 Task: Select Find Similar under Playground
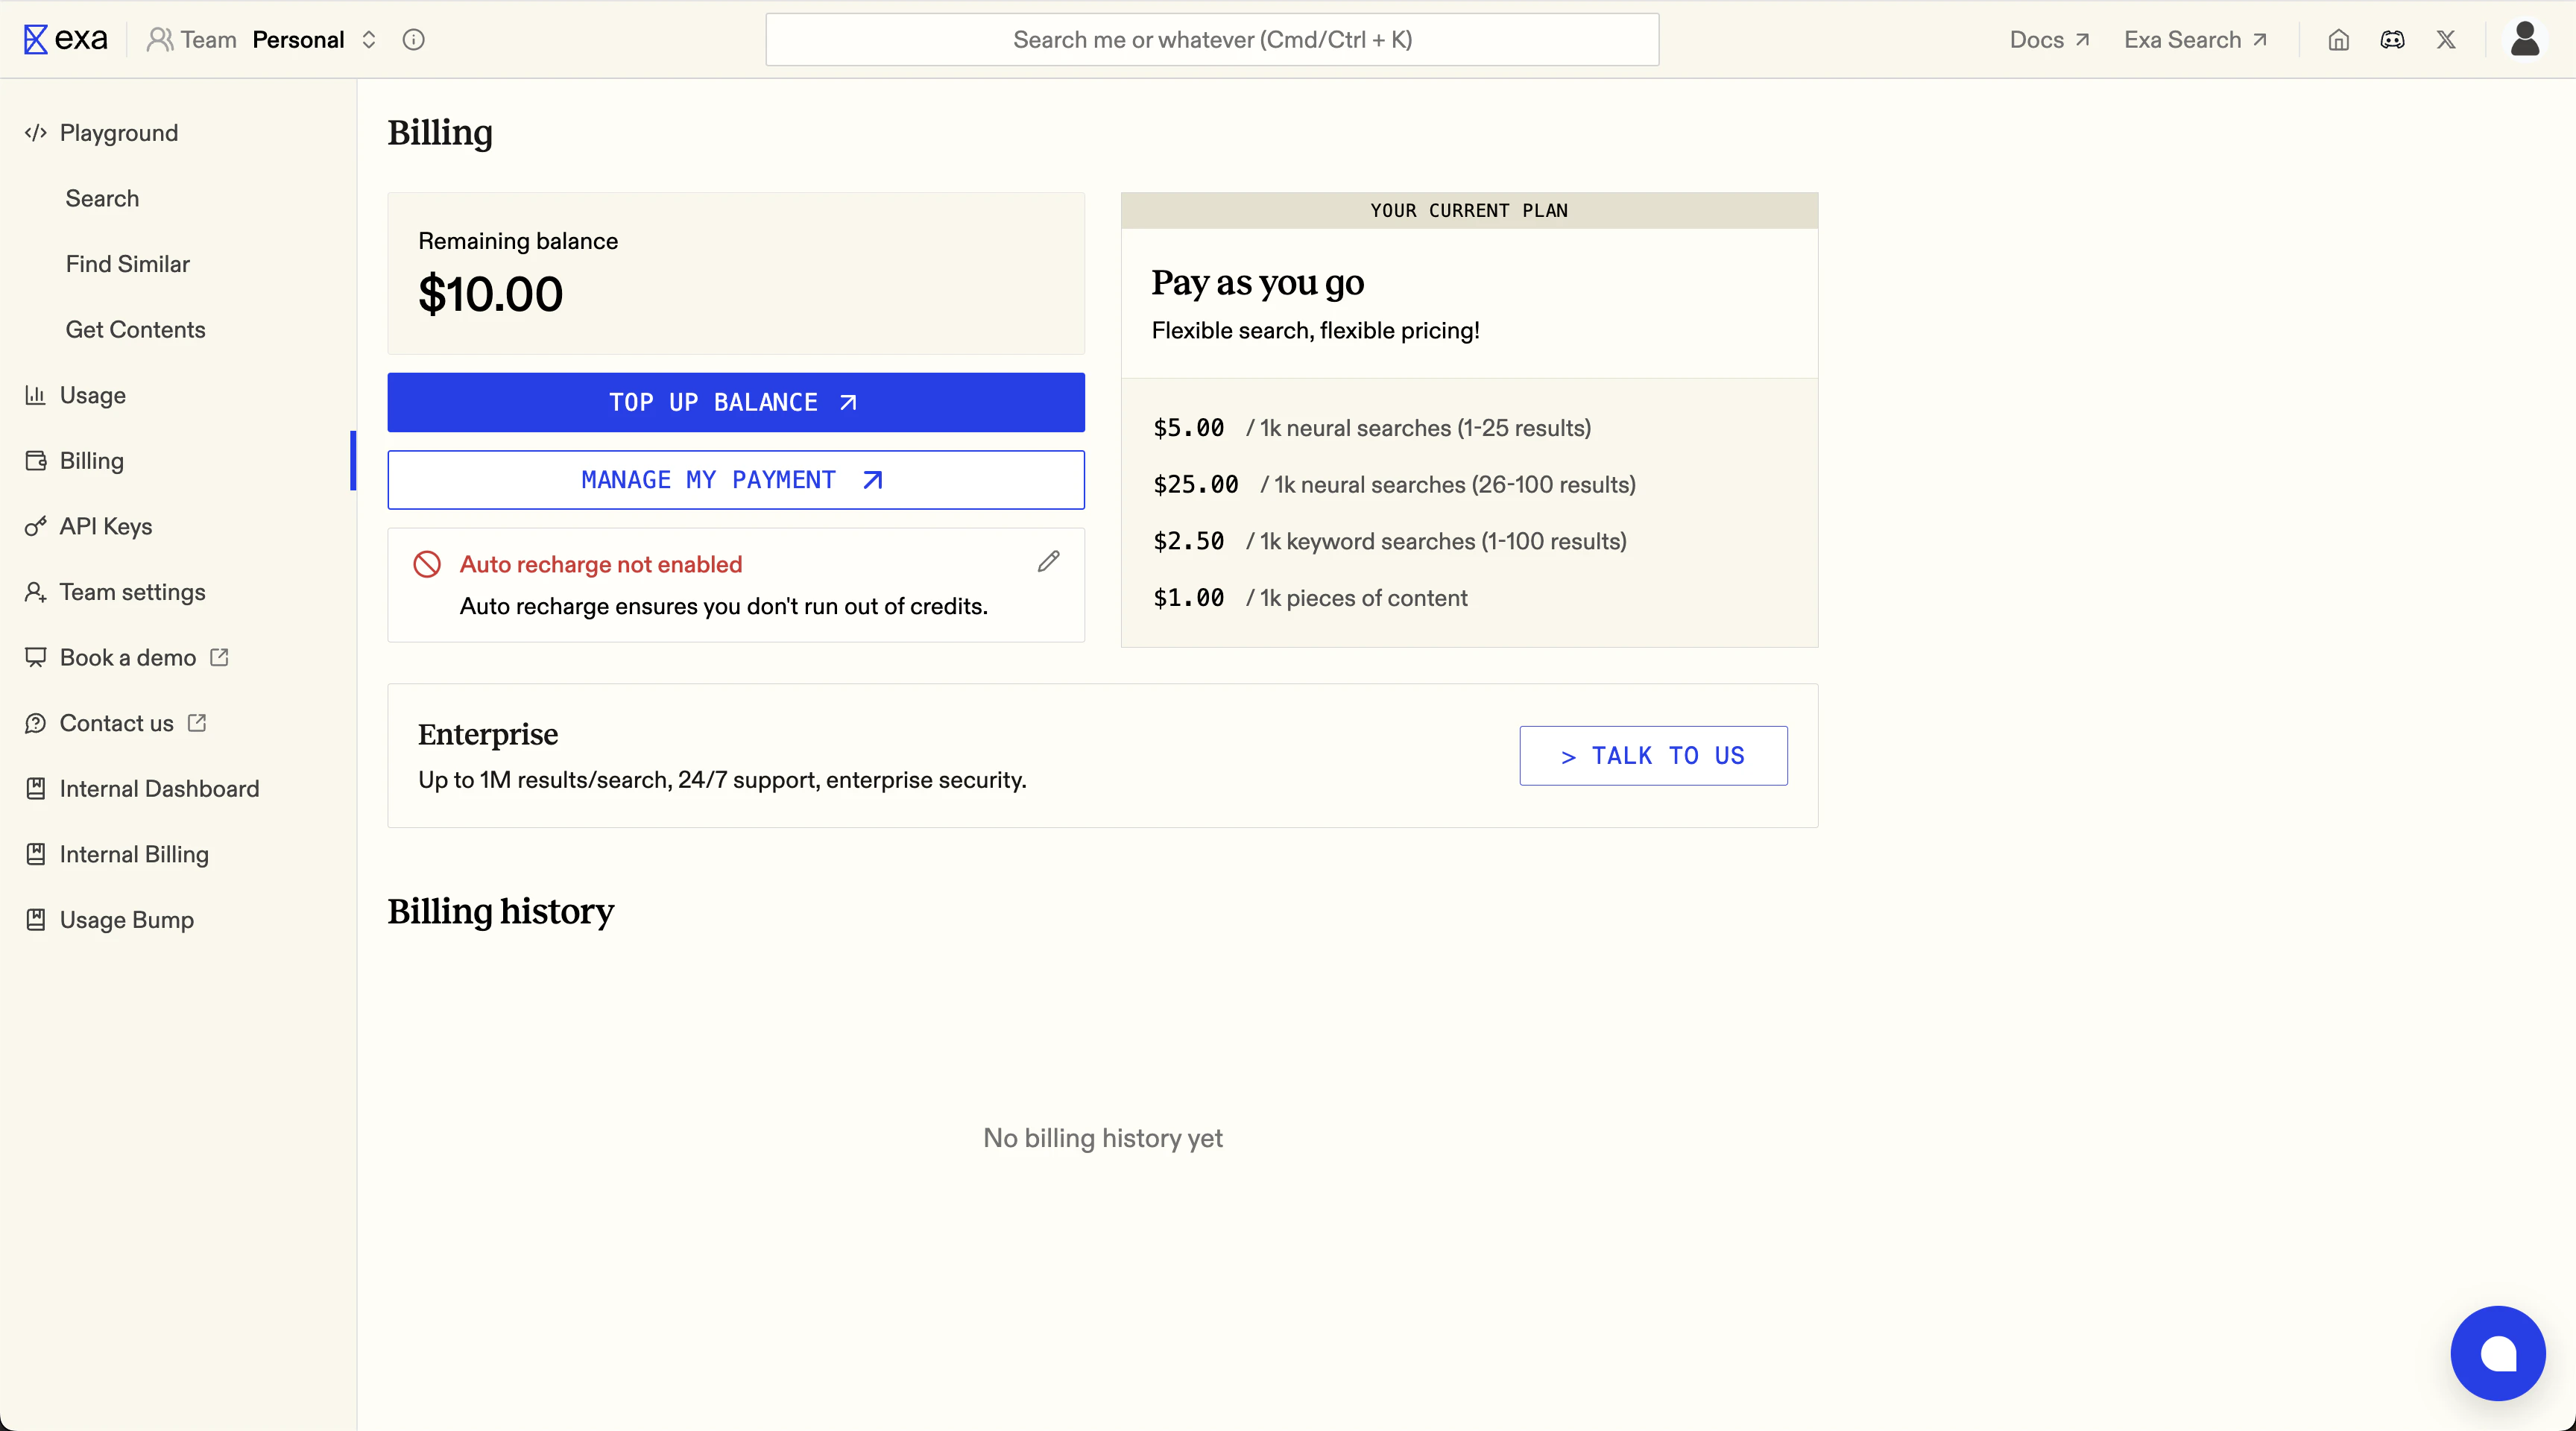[x=127, y=264]
